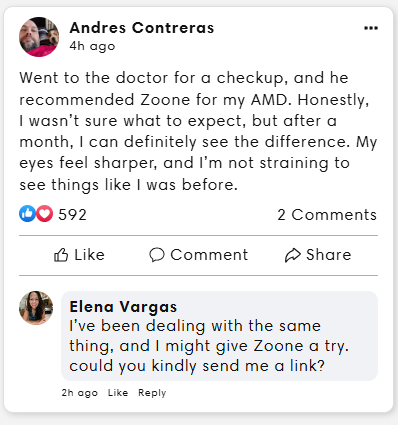This screenshot has height=425, width=398.
Task: Click the comment's 2h ago timestamp
Action: pyautogui.click(x=80, y=393)
